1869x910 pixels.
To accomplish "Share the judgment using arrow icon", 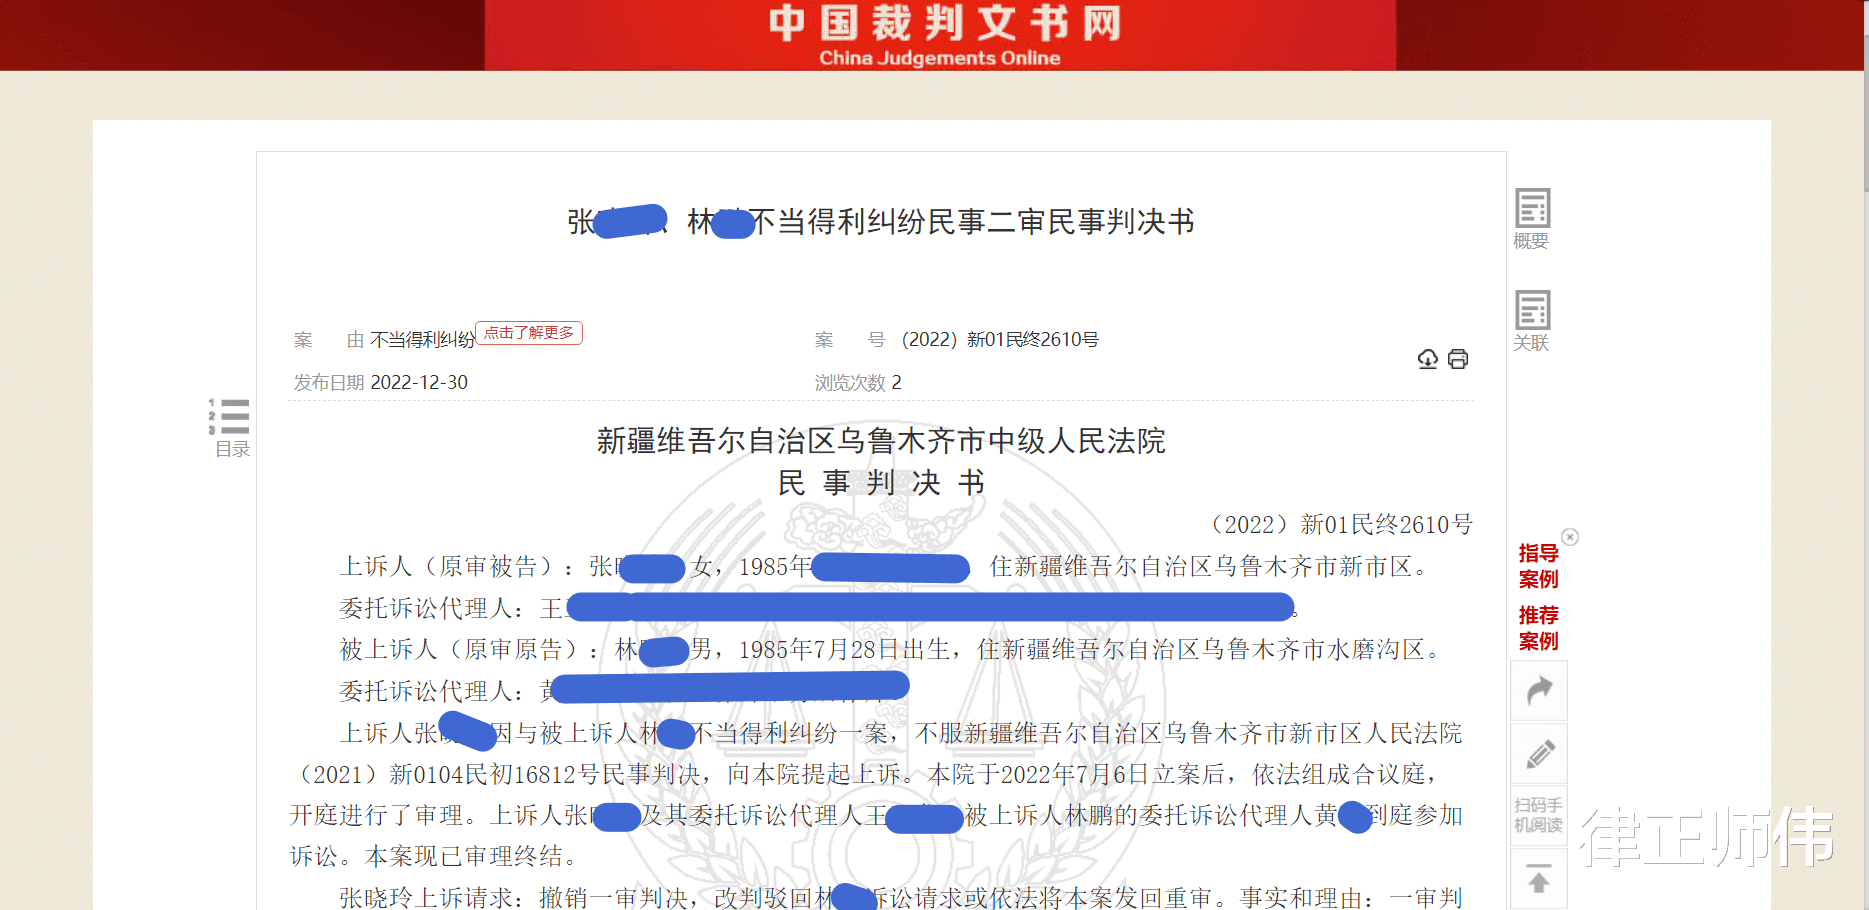I will (x=1539, y=690).
